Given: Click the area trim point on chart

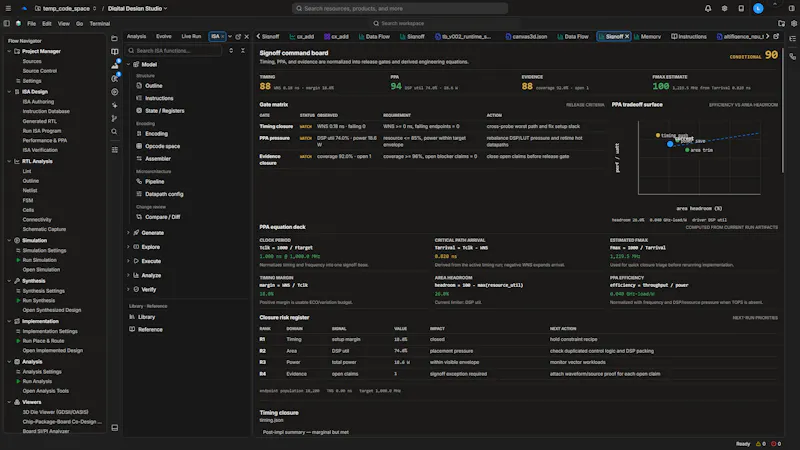Looking at the screenshot, I should pos(687,150).
